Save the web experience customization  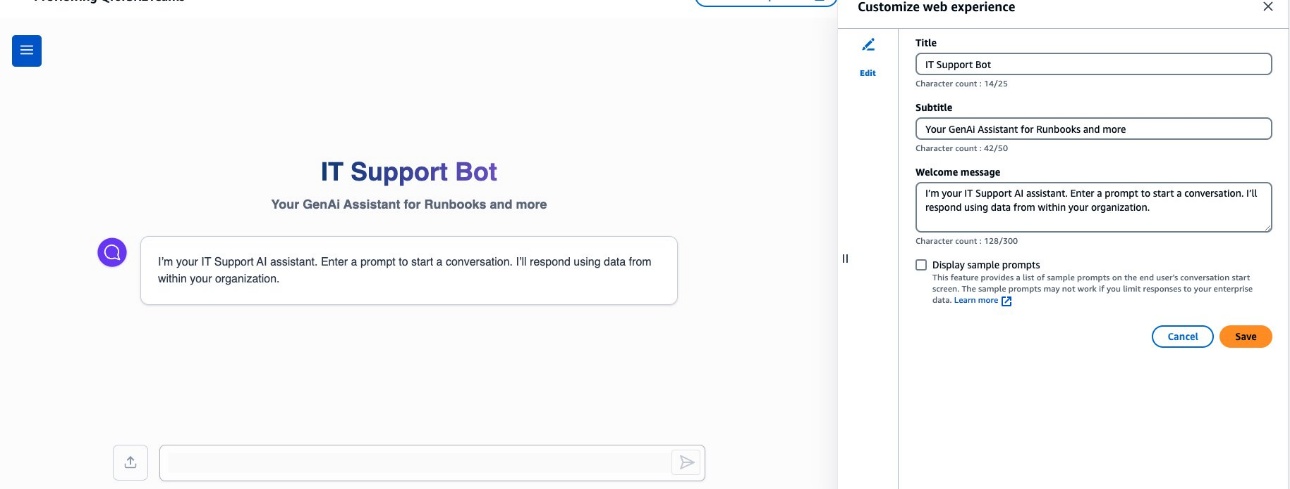coord(1245,337)
